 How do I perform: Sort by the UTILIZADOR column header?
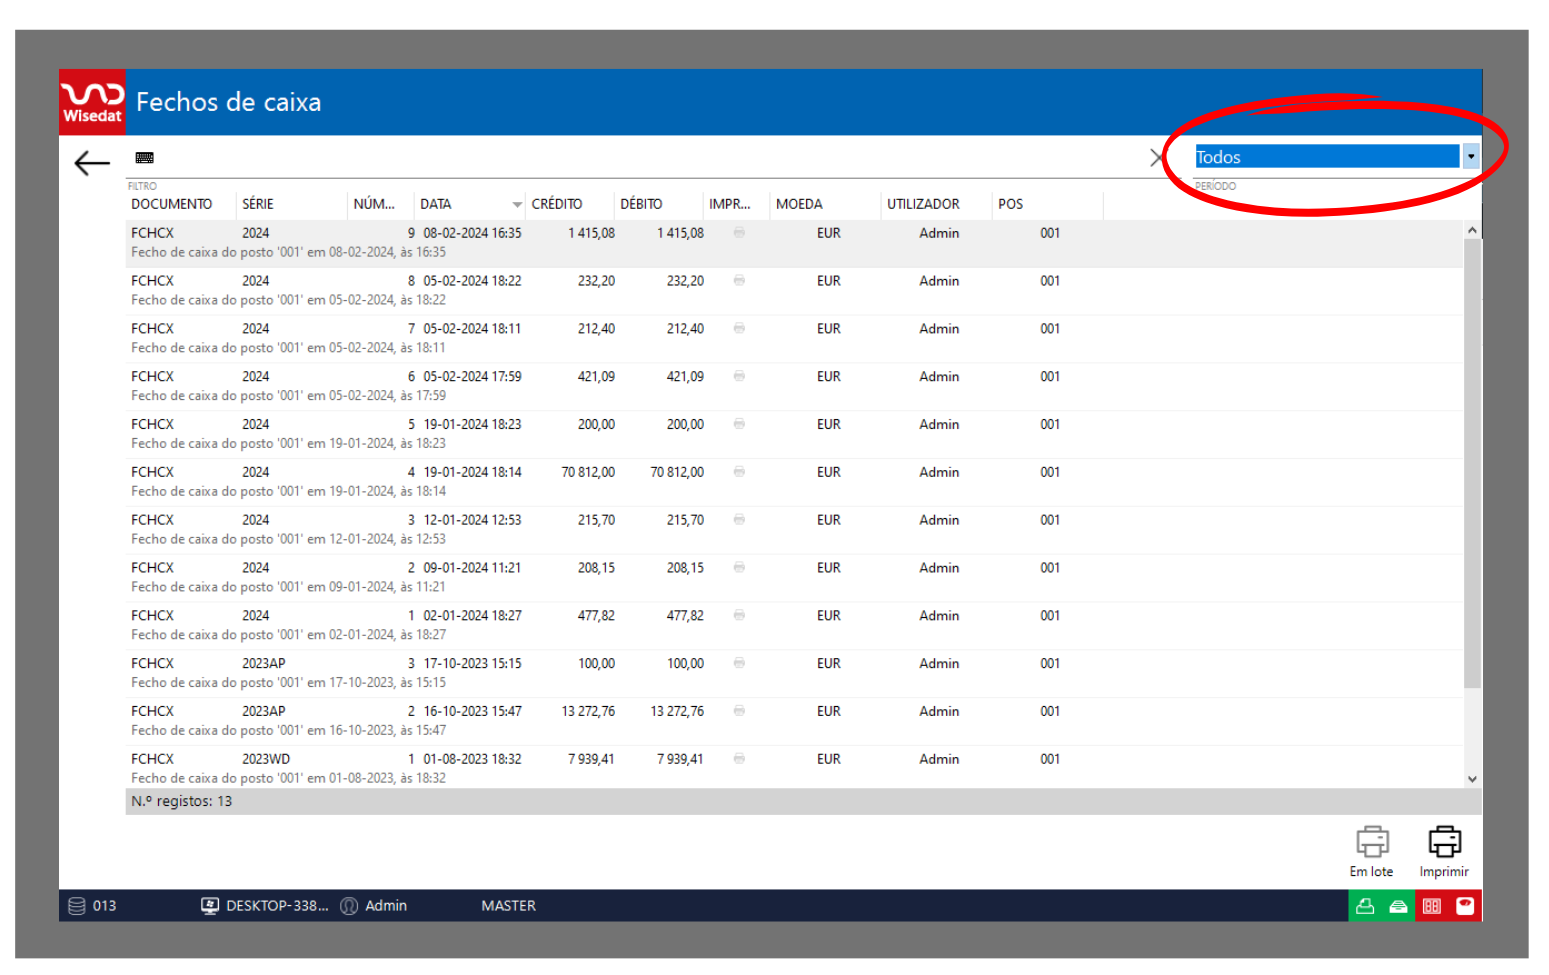[x=923, y=204]
